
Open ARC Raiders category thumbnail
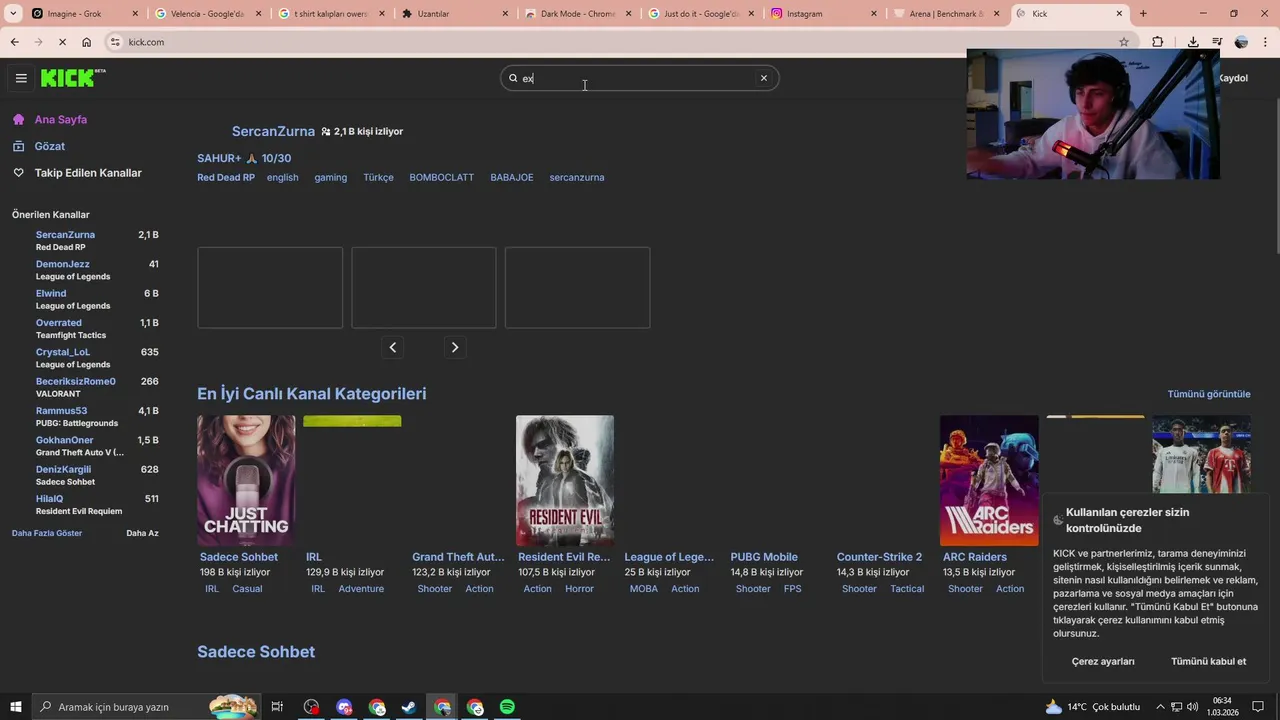pyautogui.click(x=989, y=480)
